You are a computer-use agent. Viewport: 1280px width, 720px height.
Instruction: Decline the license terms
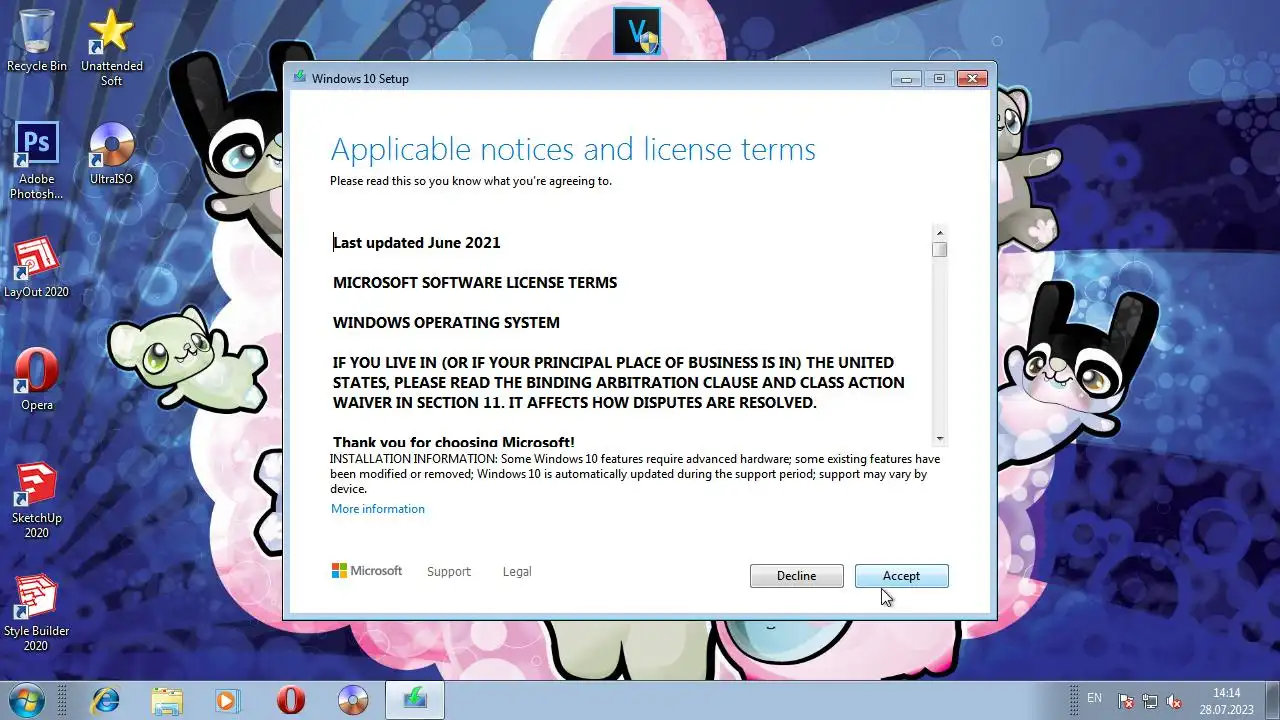pos(797,576)
